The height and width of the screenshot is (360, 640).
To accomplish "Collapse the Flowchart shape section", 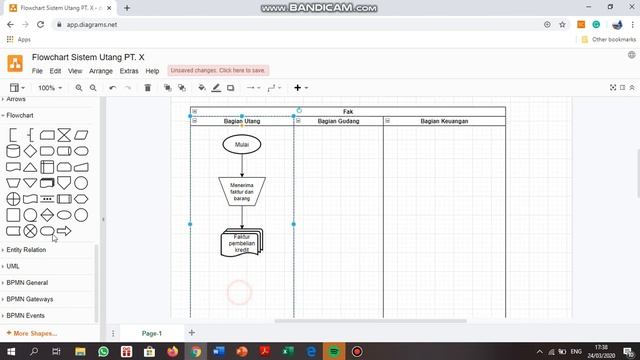I will point(19,116).
